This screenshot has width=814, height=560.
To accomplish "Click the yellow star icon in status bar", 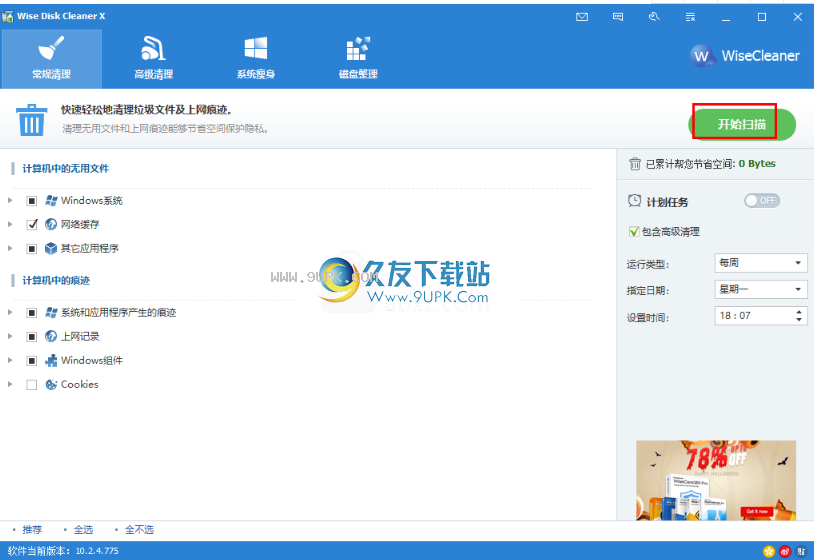I will coord(769,552).
